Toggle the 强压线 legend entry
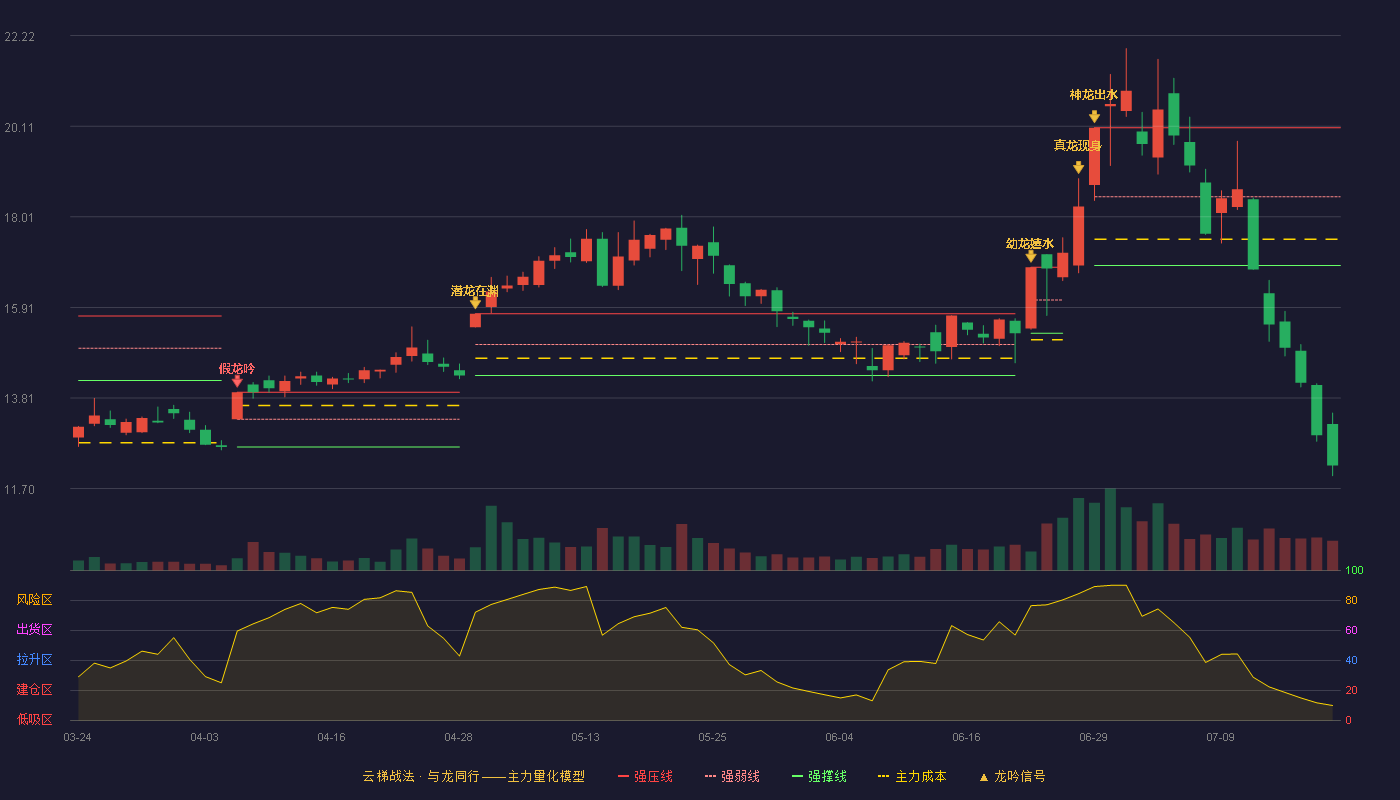1400x800 pixels. [x=645, y=776]
